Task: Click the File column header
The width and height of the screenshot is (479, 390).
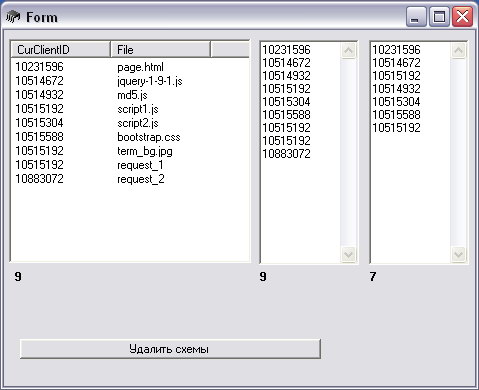Action: click(x=160, y=50)
